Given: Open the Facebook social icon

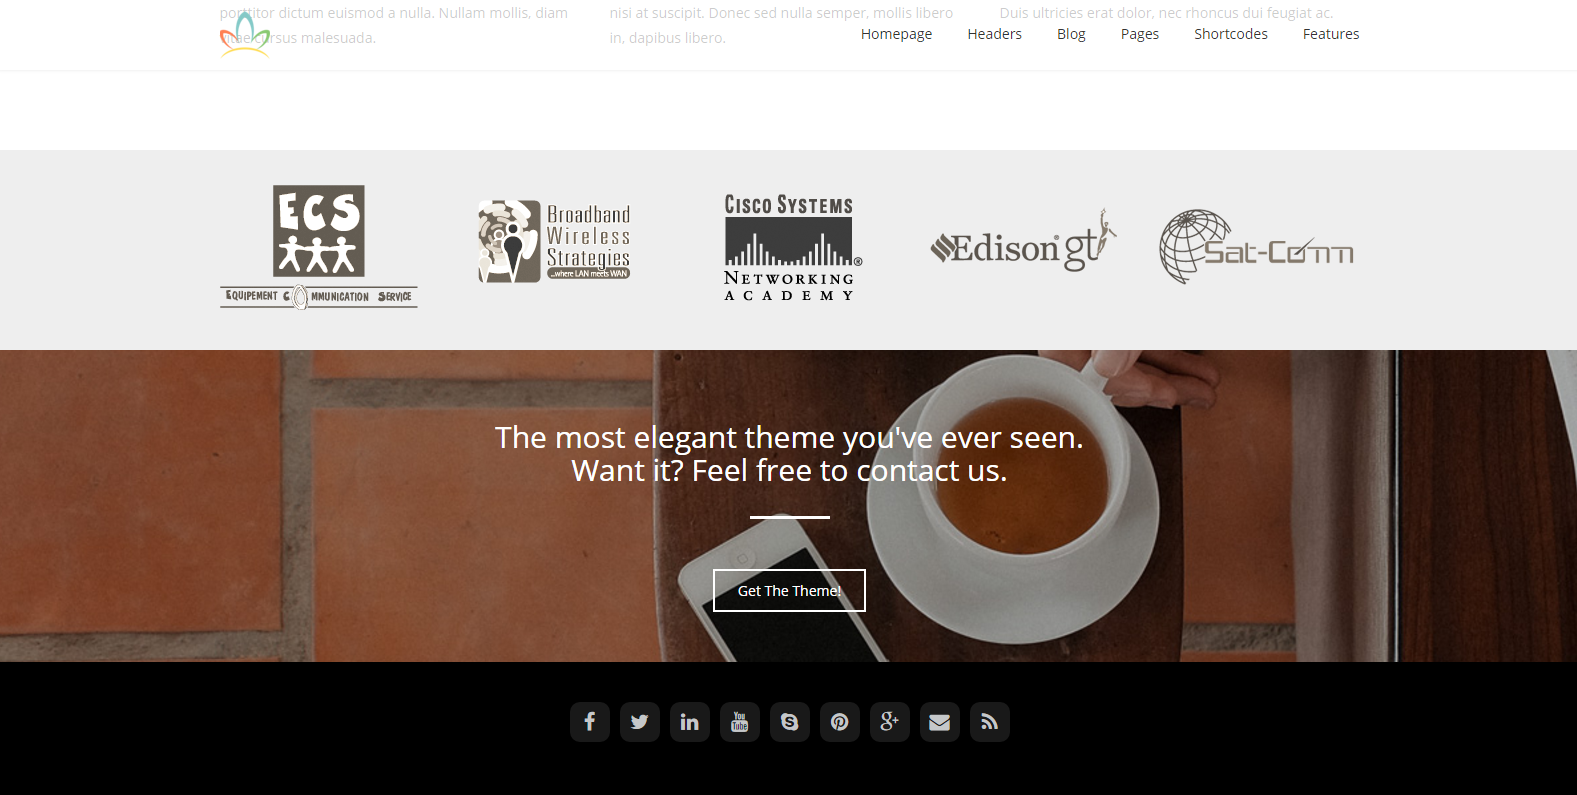Looking at the screenshot, I should [x=590, y=722].
